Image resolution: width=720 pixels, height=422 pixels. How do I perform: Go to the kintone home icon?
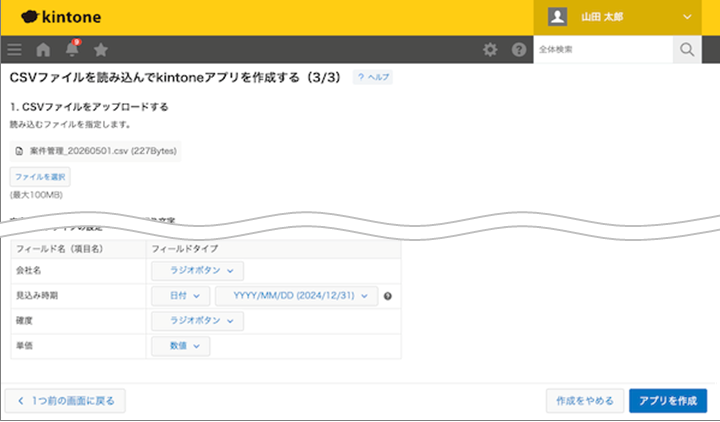pyautogui.click(x=43, y=50)
